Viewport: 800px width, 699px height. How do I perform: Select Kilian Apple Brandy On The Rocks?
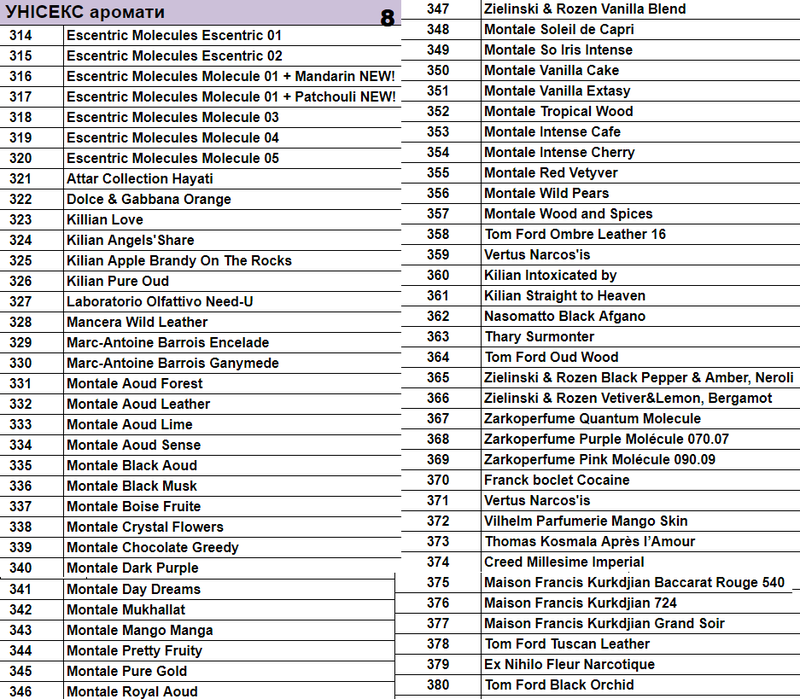pyautogui.click(x=179, y=261)
